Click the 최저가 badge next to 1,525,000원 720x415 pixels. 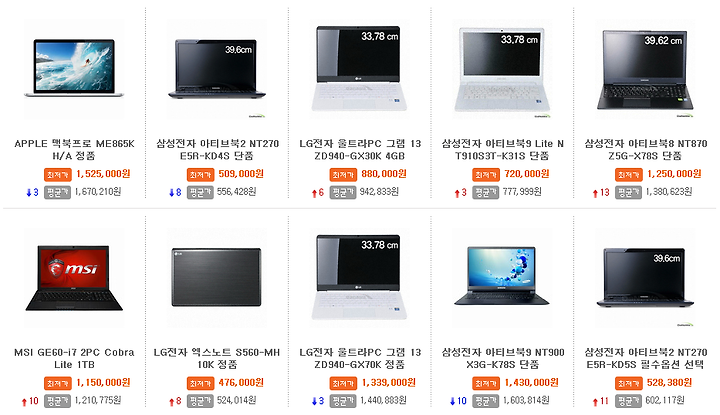click(57, 174)
